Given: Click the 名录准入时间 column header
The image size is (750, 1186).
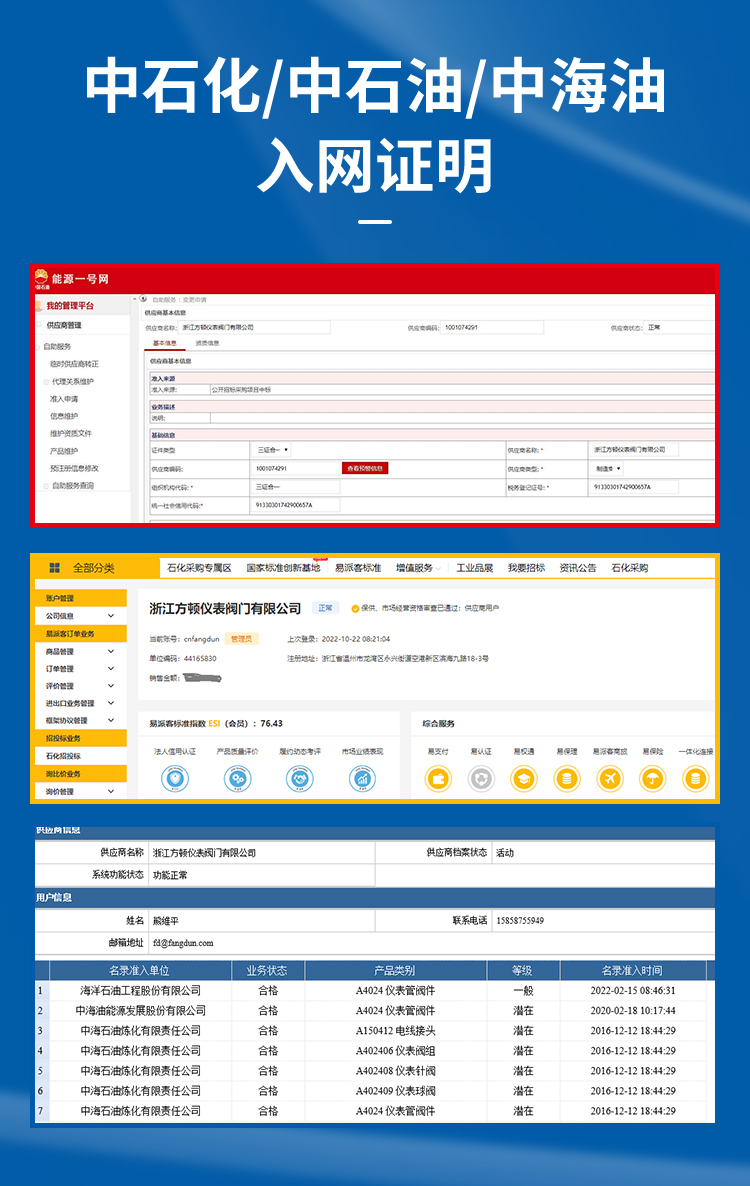Looking at the screenshot, I should [631, 970].
